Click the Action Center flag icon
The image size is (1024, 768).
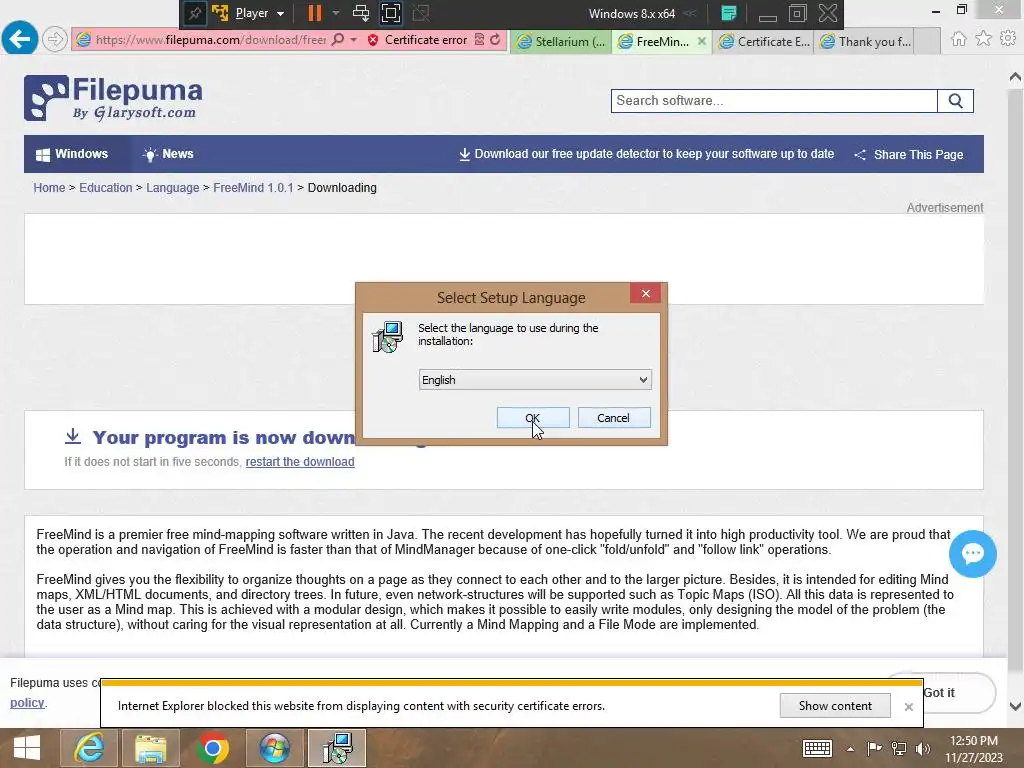click(874, 748)
